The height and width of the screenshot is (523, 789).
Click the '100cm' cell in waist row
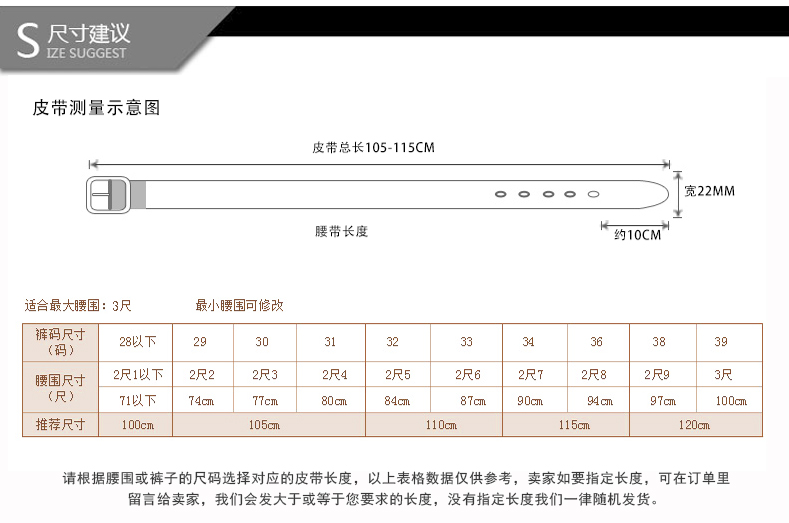(x=731, y=401)
